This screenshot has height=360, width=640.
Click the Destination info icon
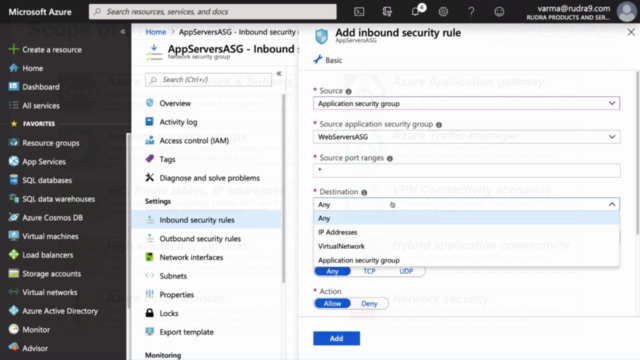click(x=364, y=192)
